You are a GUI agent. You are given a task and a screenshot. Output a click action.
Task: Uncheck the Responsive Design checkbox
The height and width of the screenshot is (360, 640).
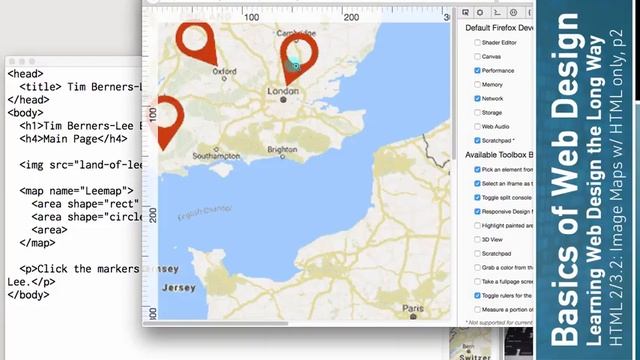point(477,211)
